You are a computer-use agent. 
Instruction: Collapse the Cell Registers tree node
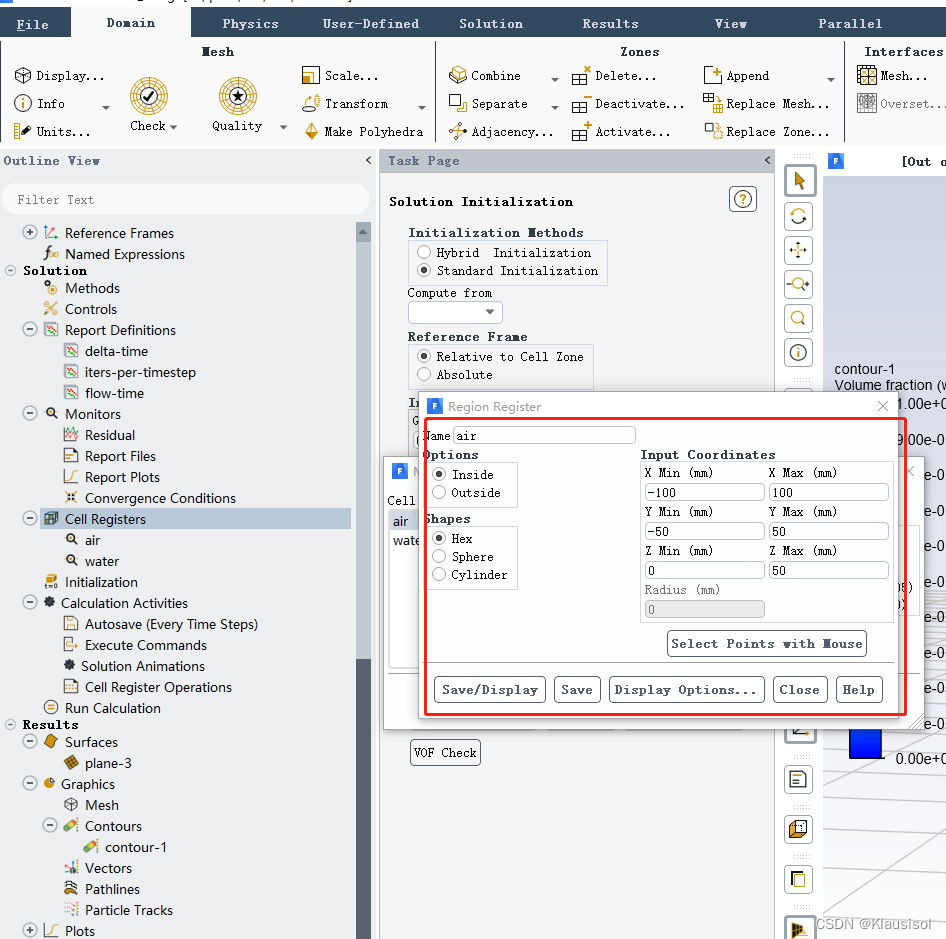pos(30,519)
